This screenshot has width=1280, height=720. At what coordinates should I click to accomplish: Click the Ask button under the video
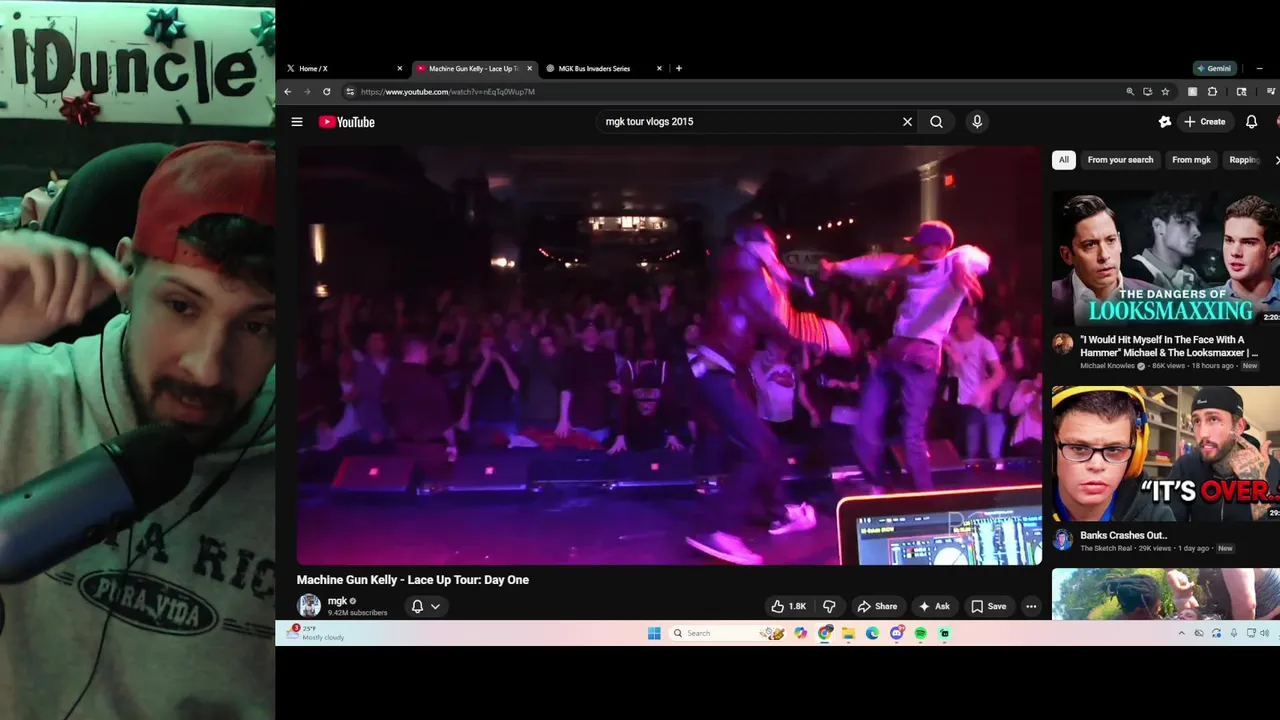[933, 606]
